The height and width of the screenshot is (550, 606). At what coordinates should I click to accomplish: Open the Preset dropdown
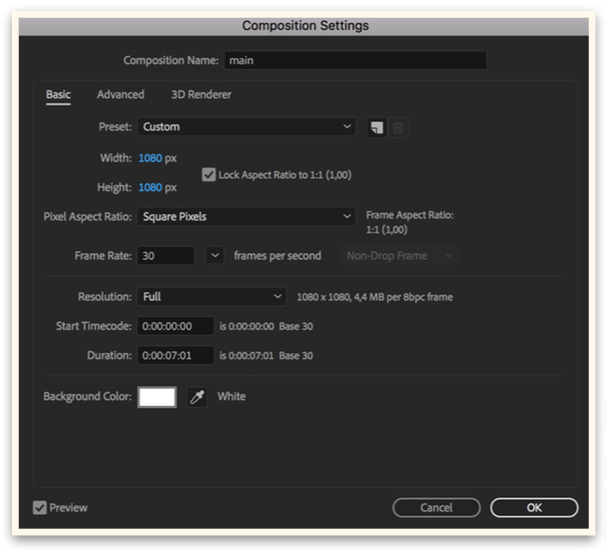click(x=247, y=127)
